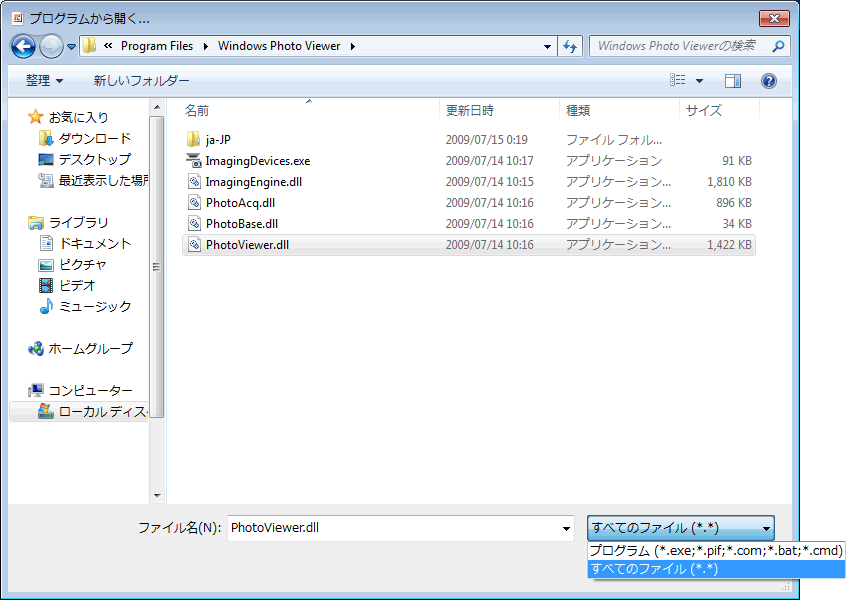Click the refresh button beside address bar

[x=570, y=46]
